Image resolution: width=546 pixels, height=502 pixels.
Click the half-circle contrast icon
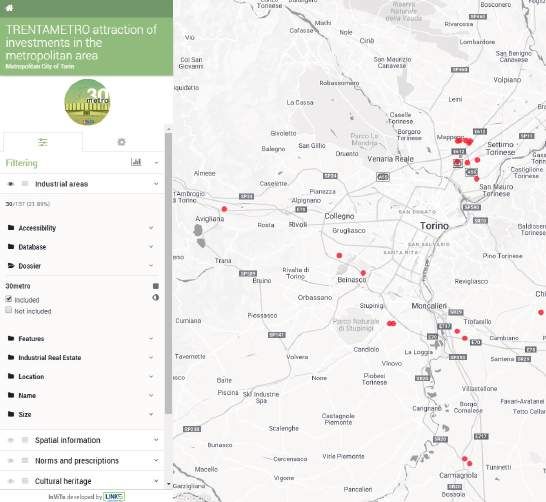point(156,298)
